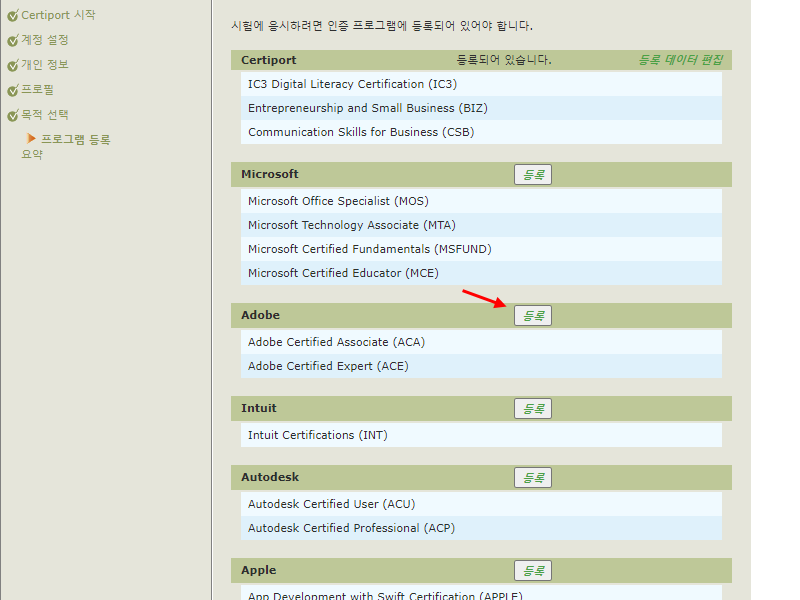Click the Apple section header title
800x600 pixels.
259,570
